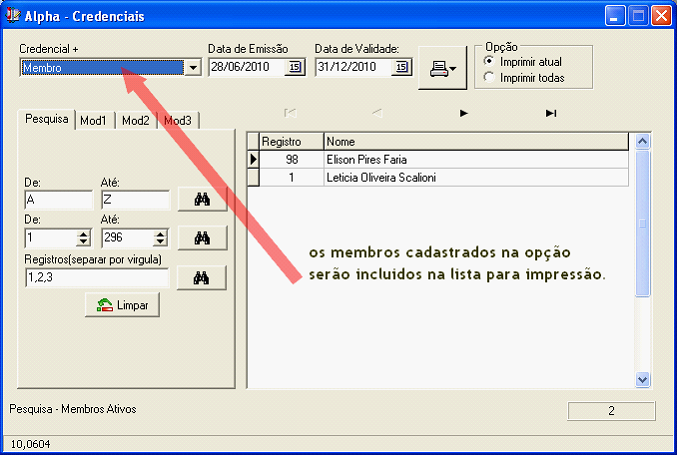The height and width of the screenshot is (456, 678).
Task: Click the Registro column header
Action: click(x=291, y=142)
